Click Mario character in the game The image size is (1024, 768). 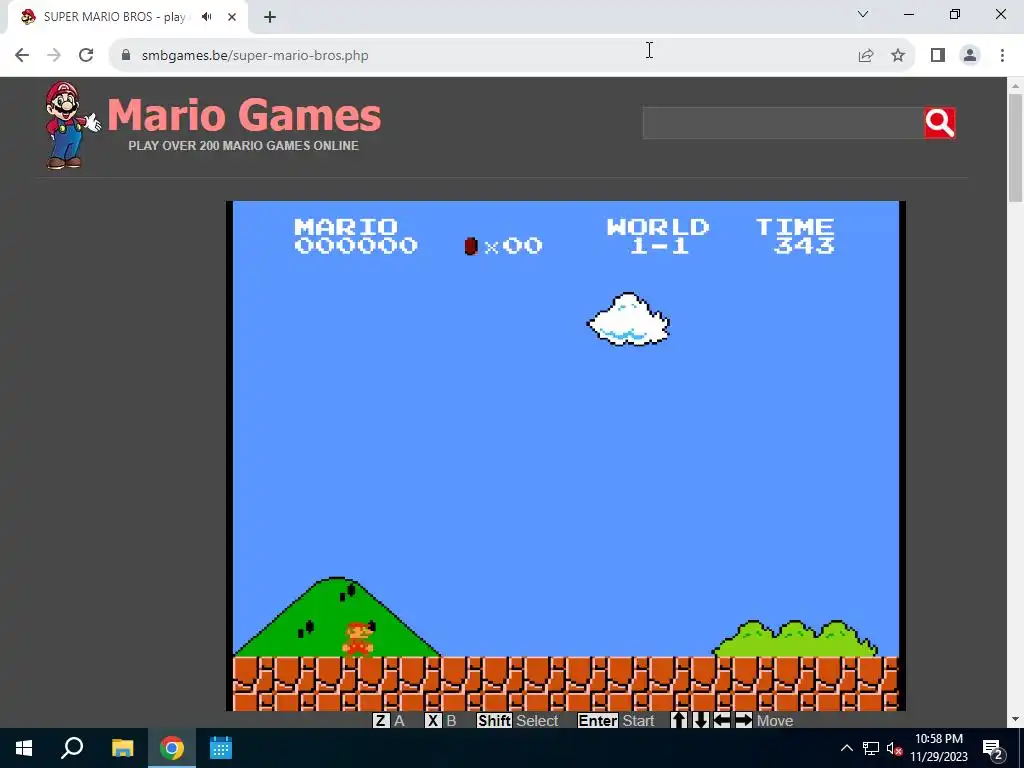pos(358,639)
